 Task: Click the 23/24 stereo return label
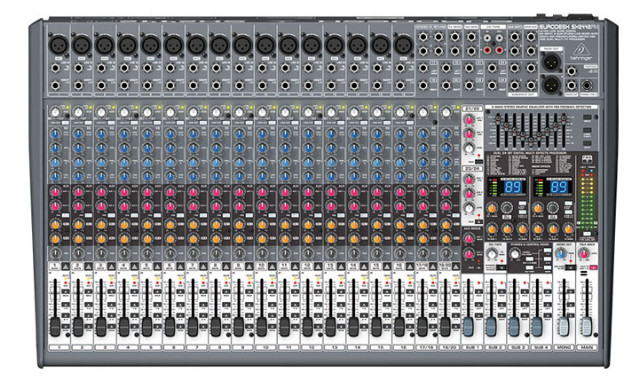[472, 168]
